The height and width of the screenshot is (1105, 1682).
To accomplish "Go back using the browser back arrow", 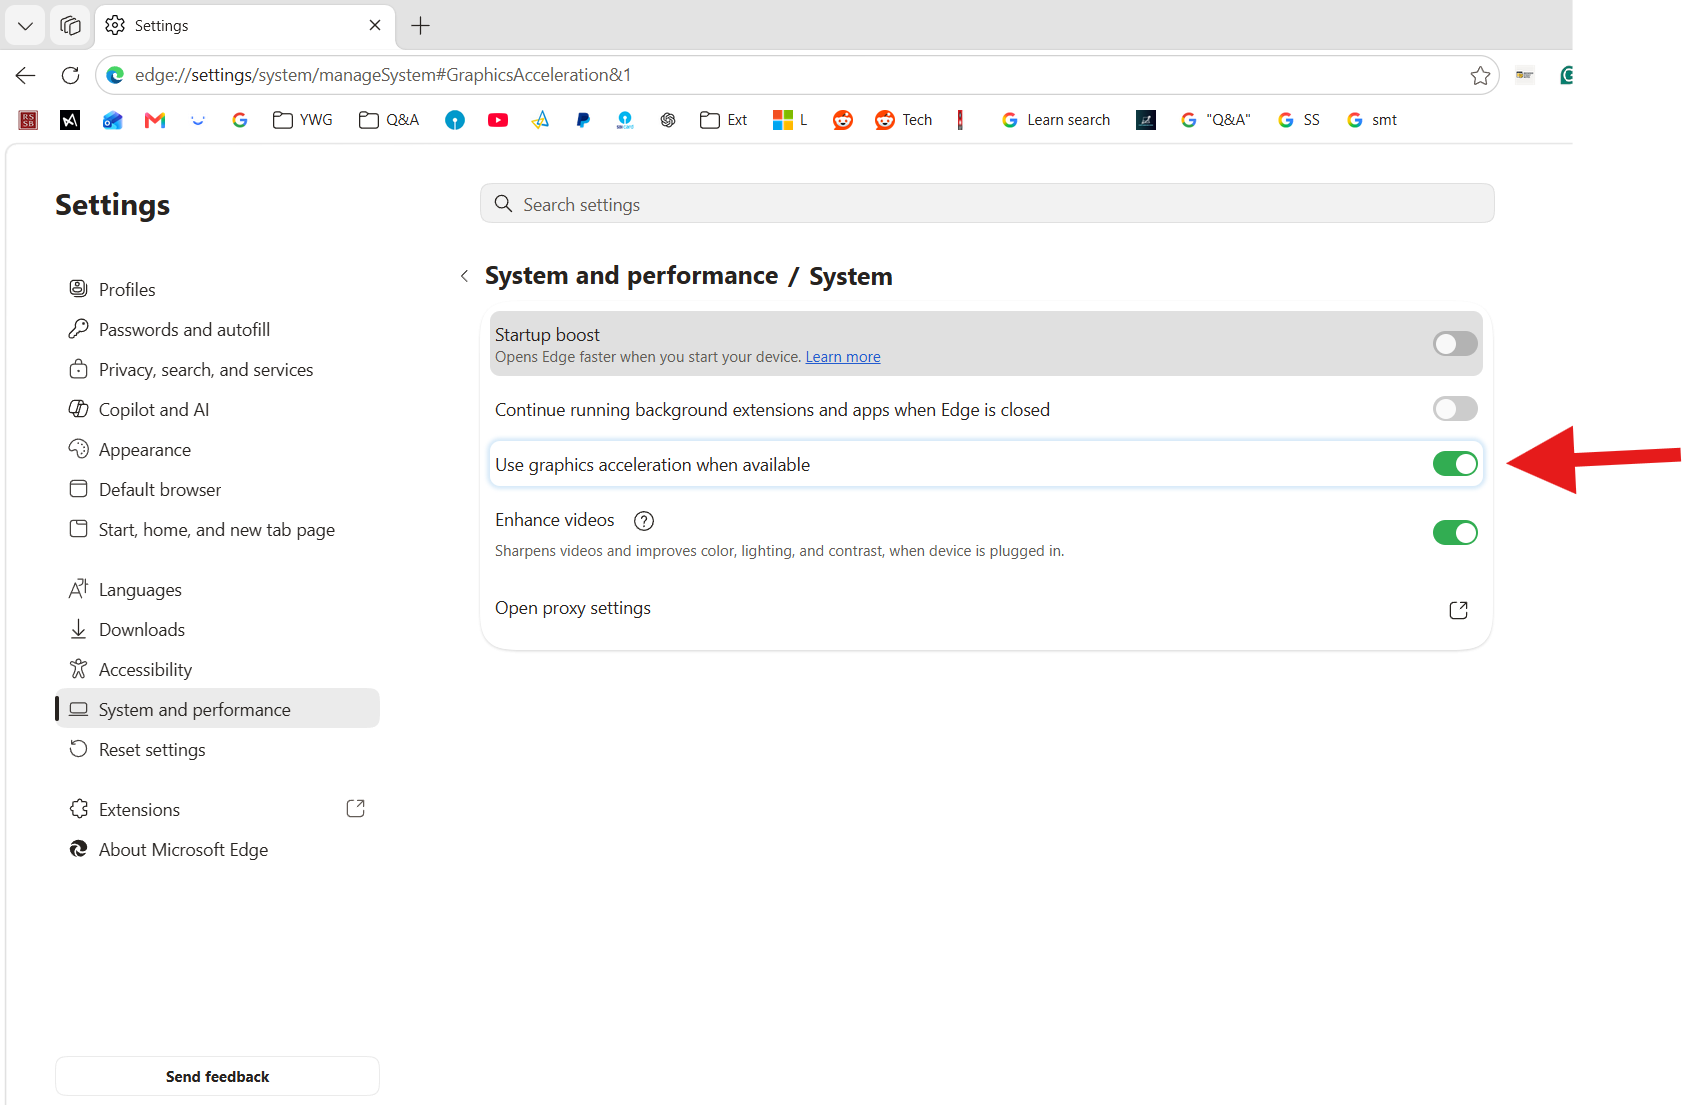I will tap(26, 75).
